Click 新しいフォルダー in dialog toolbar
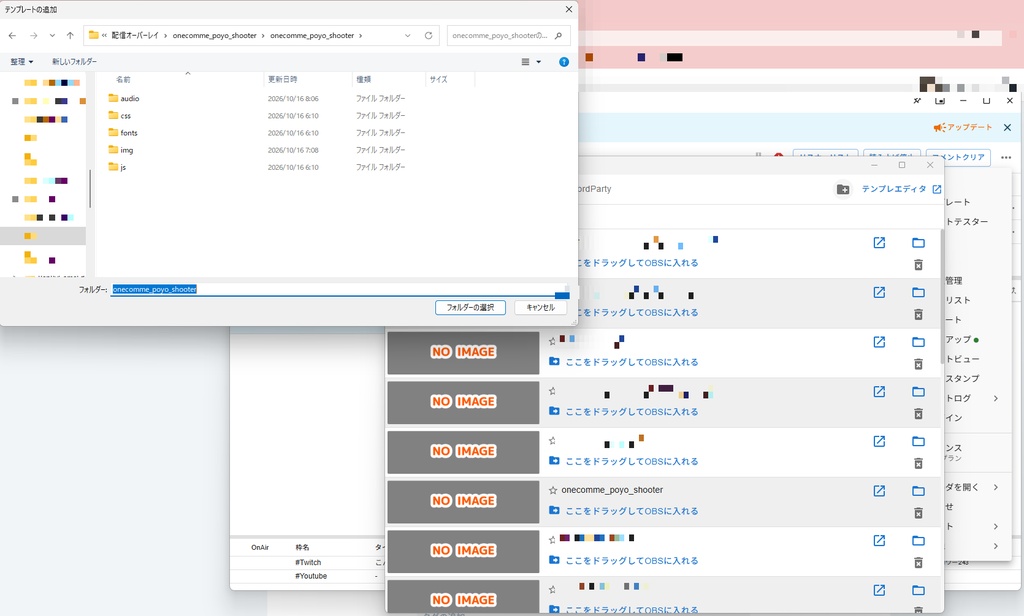1024x616 pixels. [74, 61]
